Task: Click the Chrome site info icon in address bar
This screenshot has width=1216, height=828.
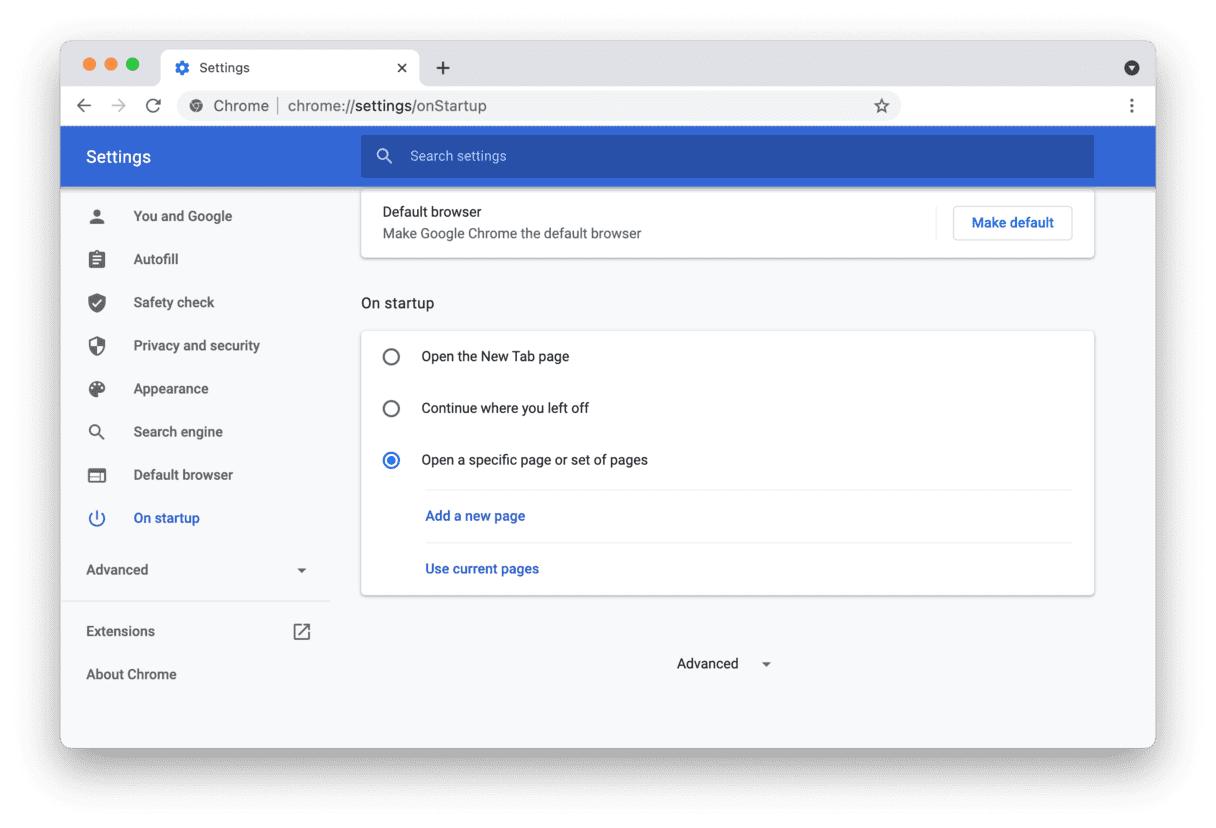Action: (x=196, y=106)
